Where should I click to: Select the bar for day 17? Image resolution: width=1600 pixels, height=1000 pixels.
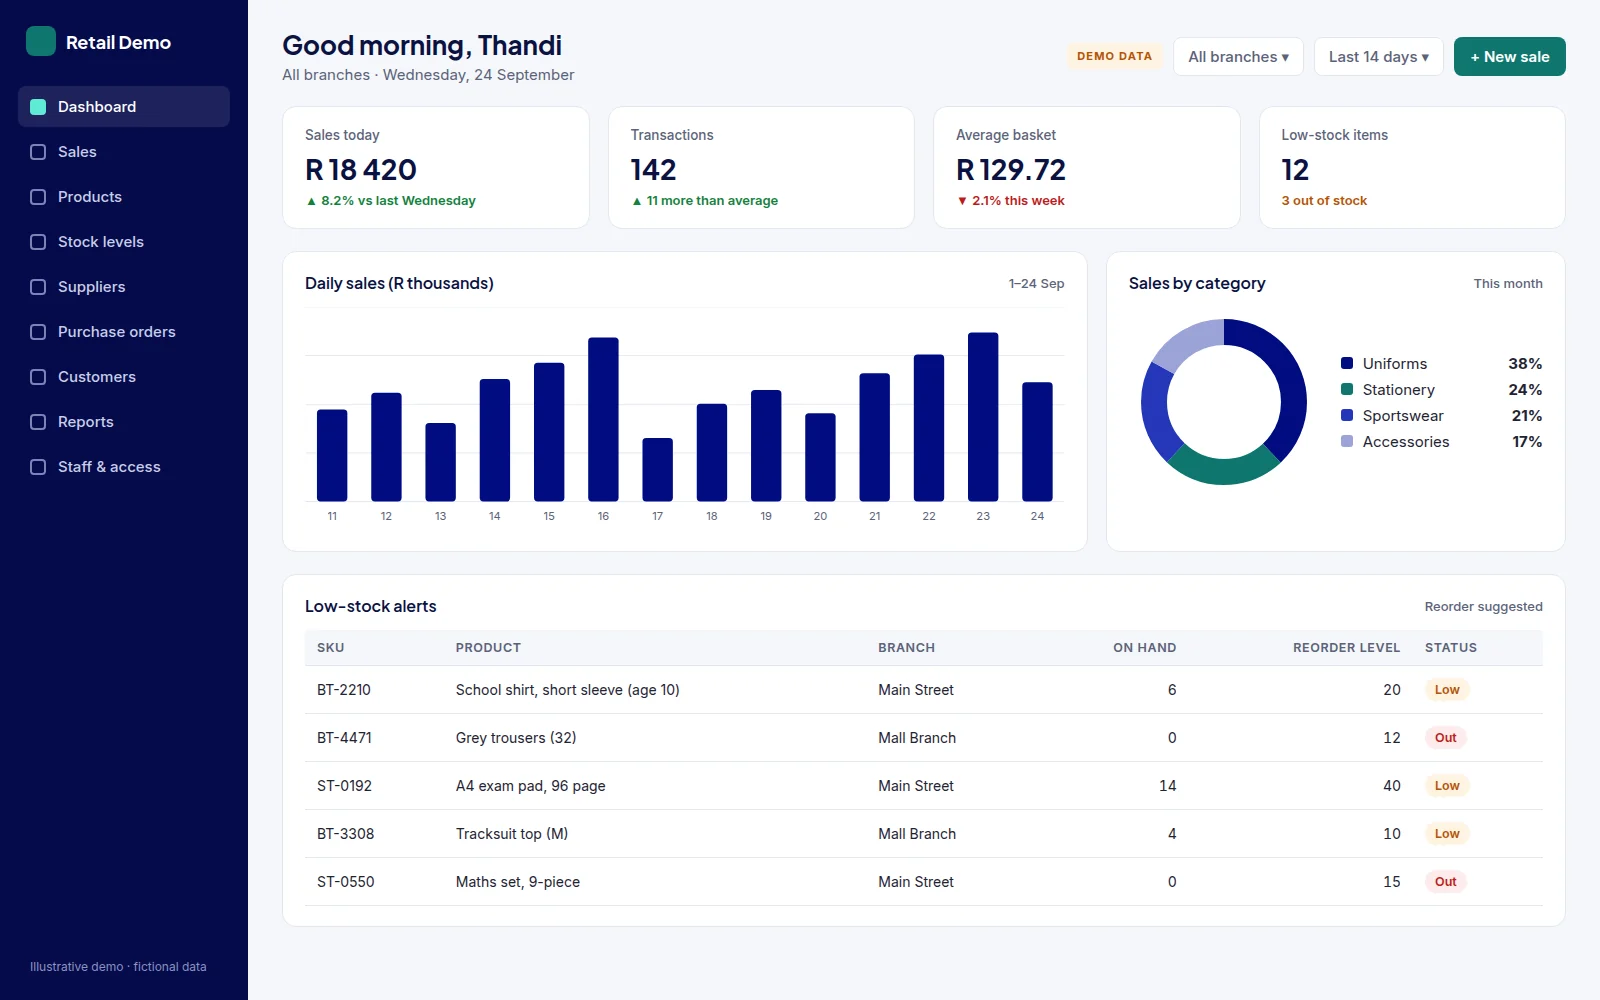(x=657, y=469)
